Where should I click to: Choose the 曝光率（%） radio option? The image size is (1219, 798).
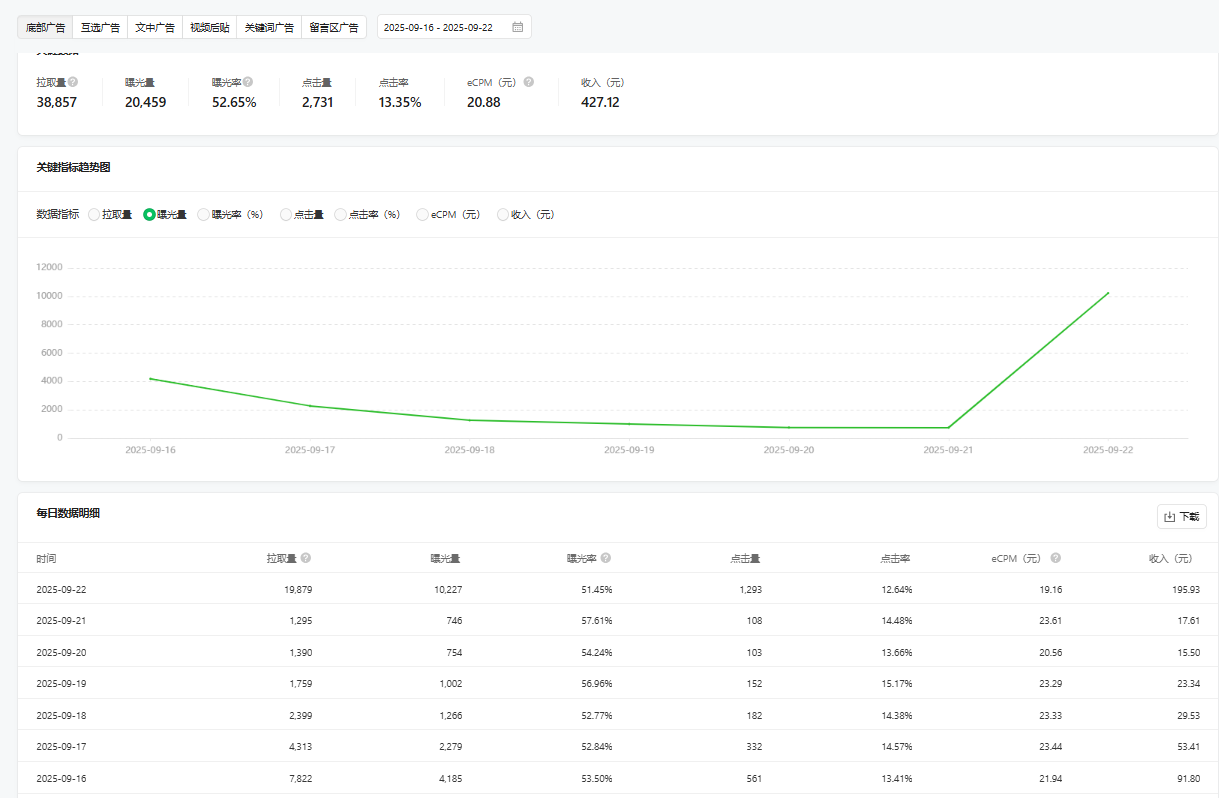click(x=204, y=214)
